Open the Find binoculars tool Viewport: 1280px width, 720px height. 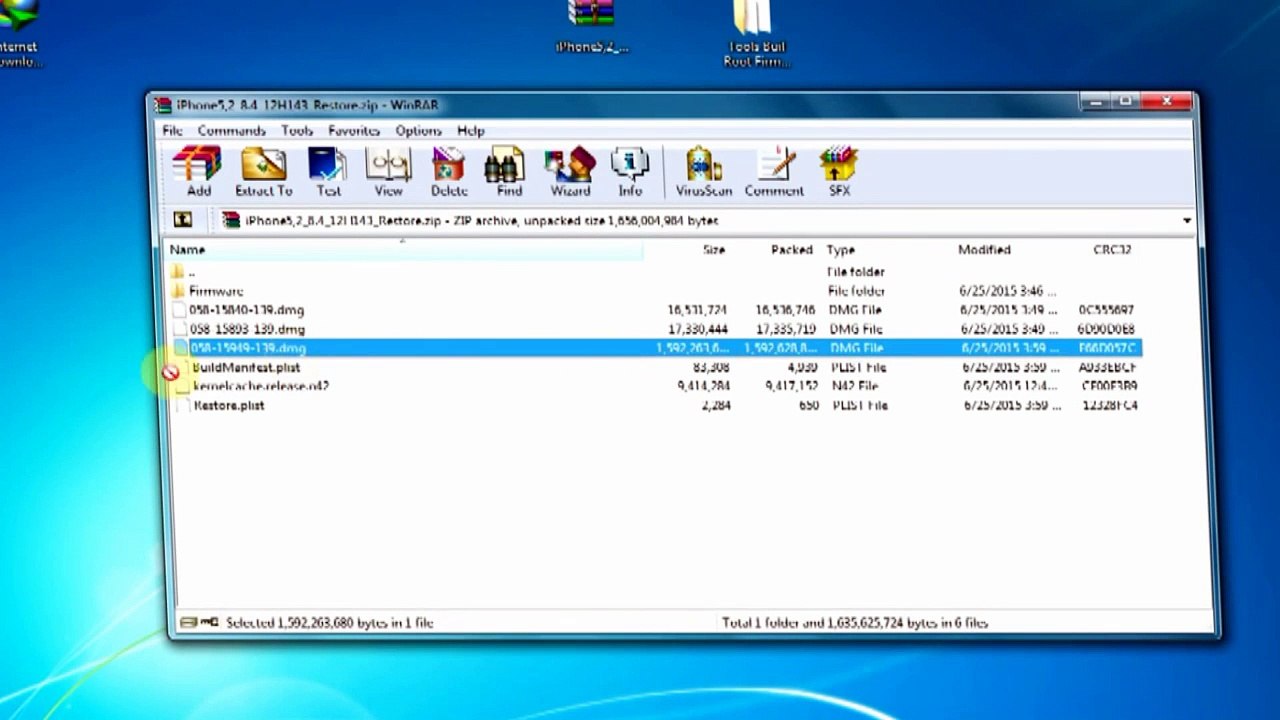[x=509, y=172]
